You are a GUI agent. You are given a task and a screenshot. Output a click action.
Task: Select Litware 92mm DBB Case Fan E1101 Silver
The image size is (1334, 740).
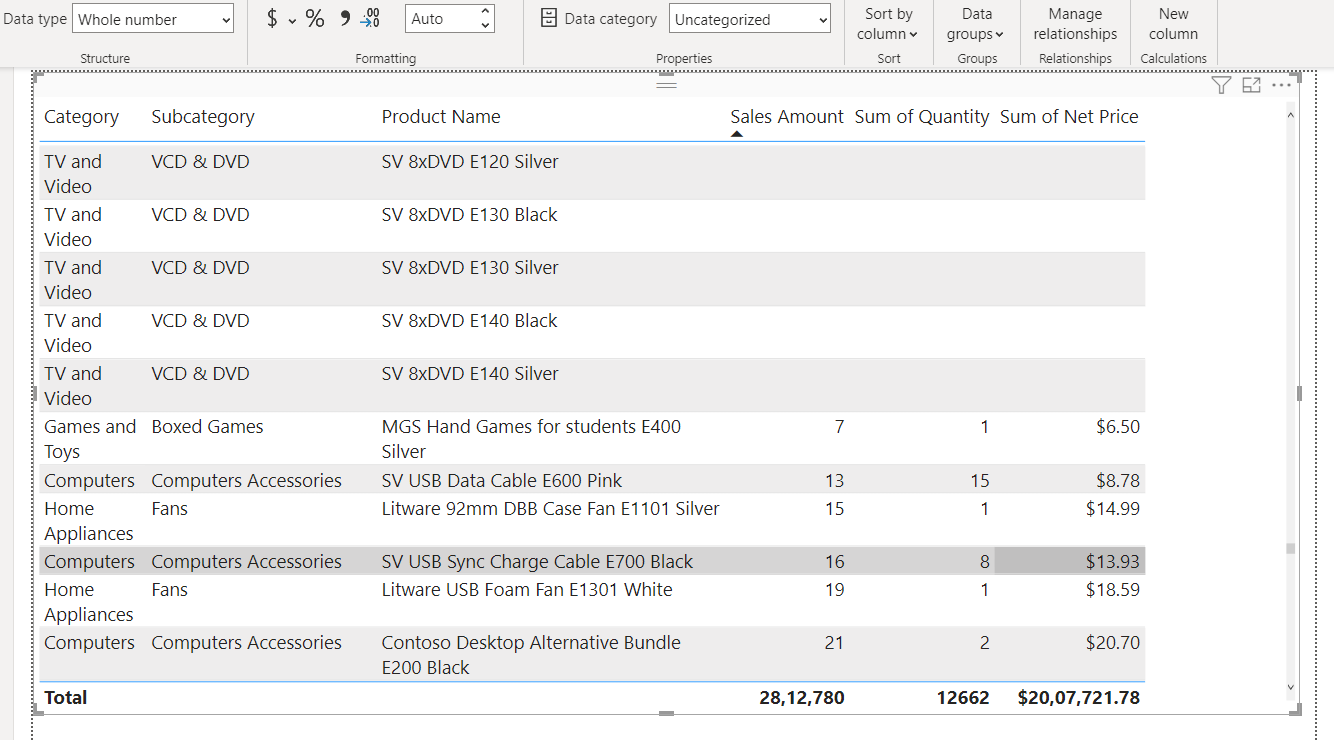551,509
